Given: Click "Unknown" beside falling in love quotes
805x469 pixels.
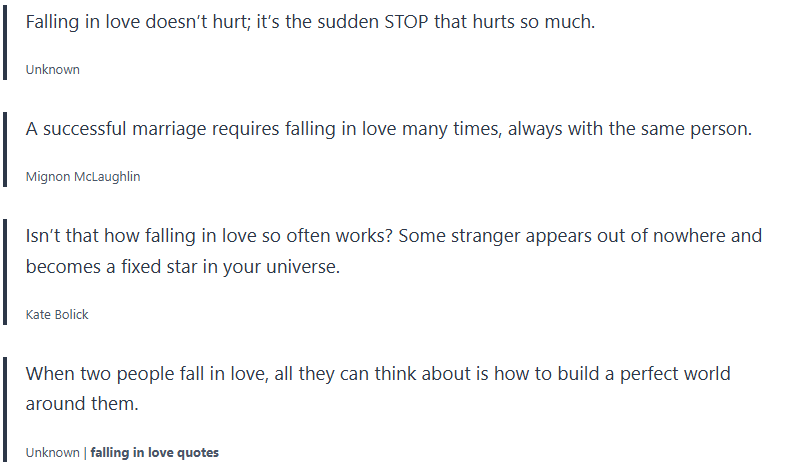Looking at the screenshot, I should 52,452.
